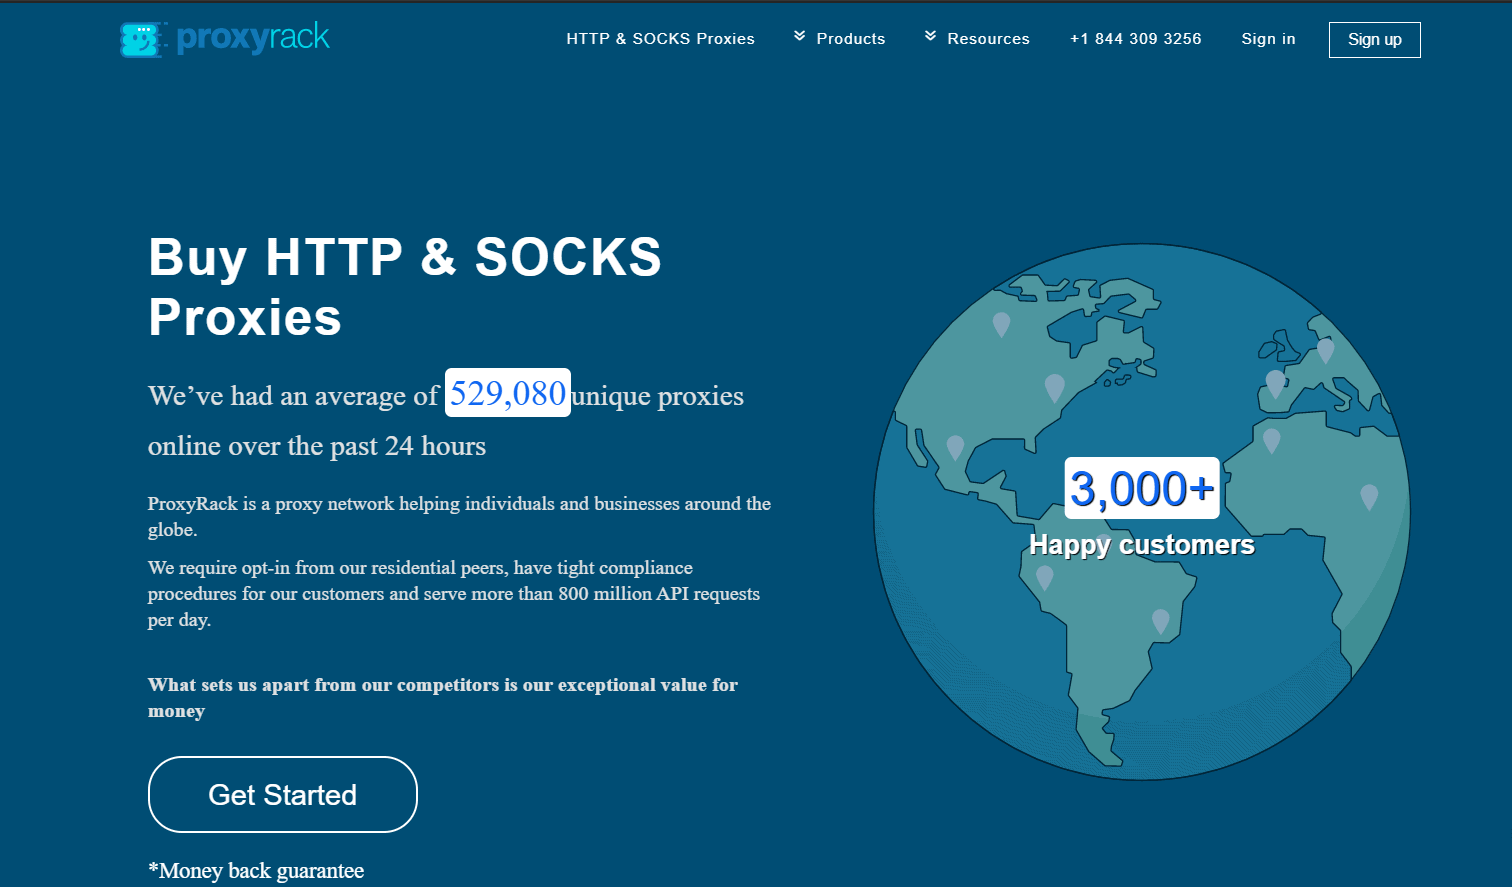This screenshot has height=887, width=1512.
Task: Open the Resources menu
Action: (988, 39)
